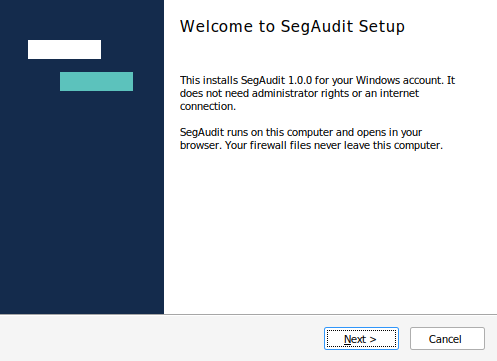Select the paragraph starting "SegAudit runs on this computer"

point(311,139)
